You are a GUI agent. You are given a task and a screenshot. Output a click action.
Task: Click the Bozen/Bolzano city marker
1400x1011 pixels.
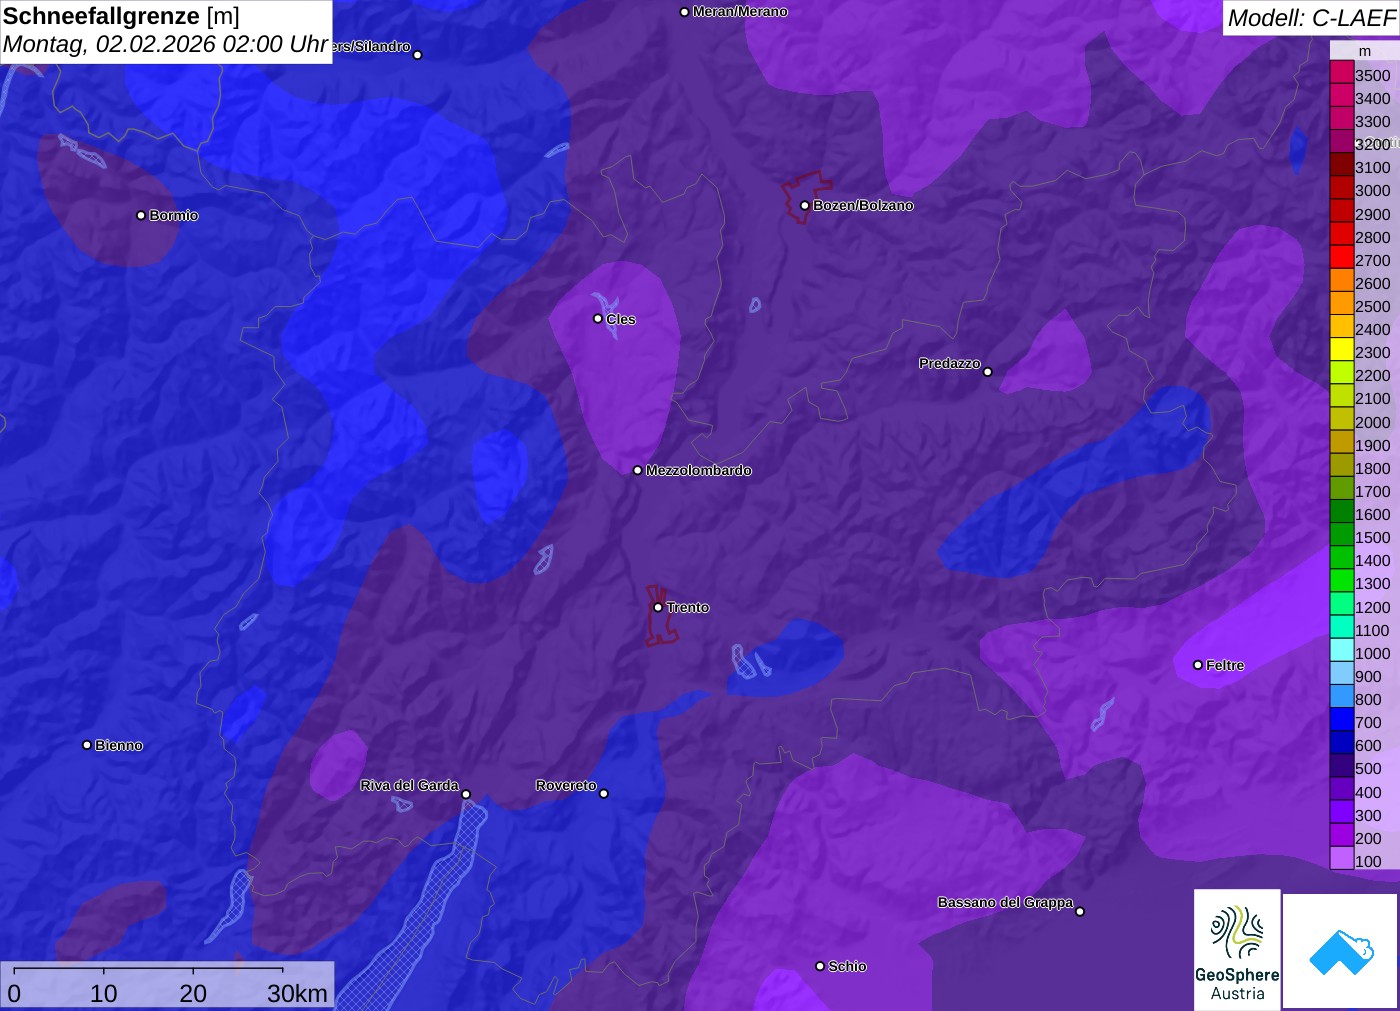[x=804, y=205]
